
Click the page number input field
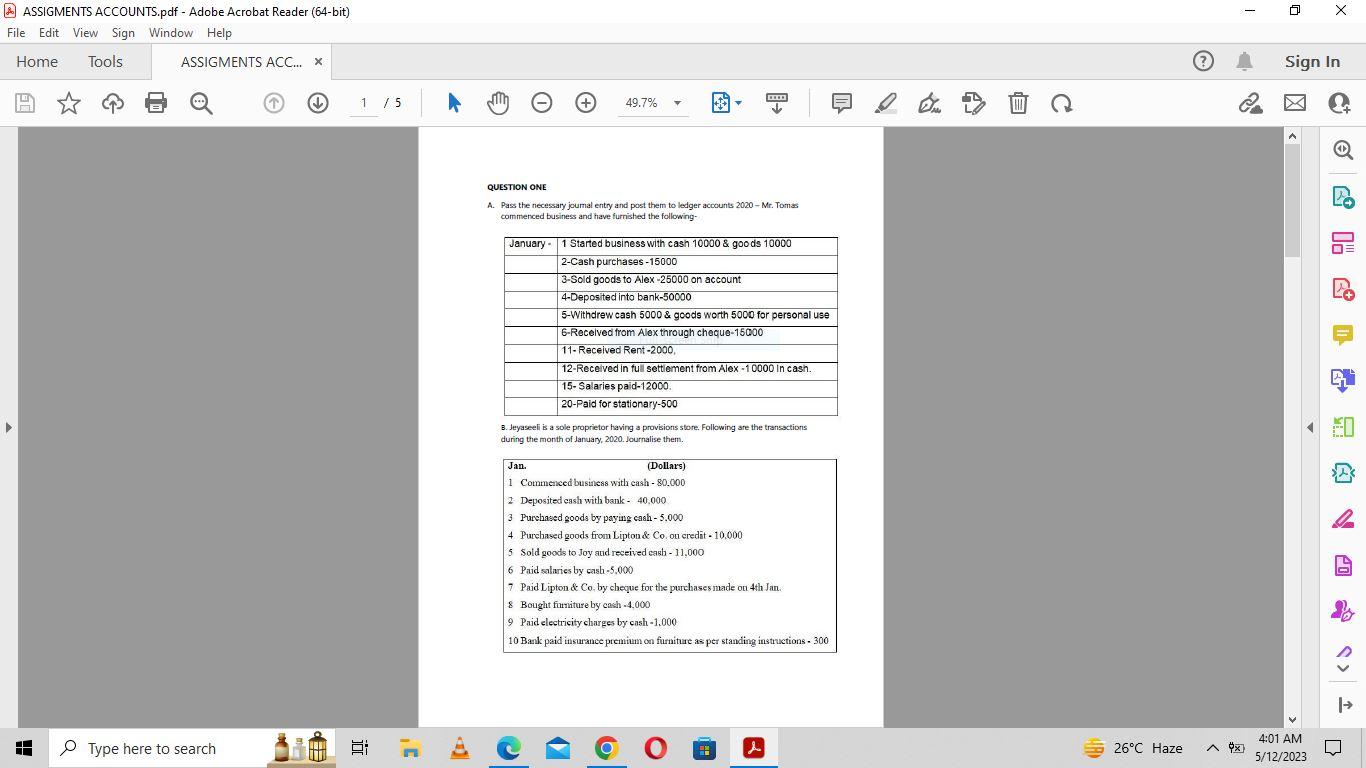coord(362,103)
